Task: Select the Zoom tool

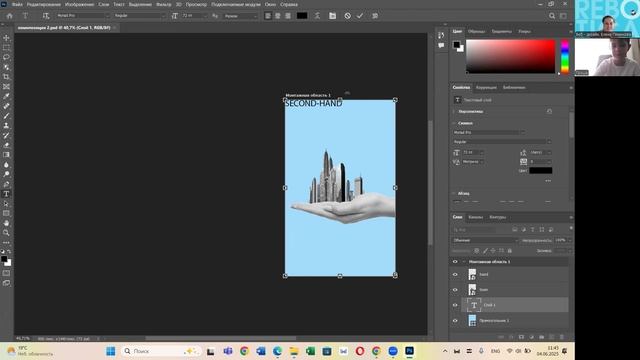Action: click(6, 233)
